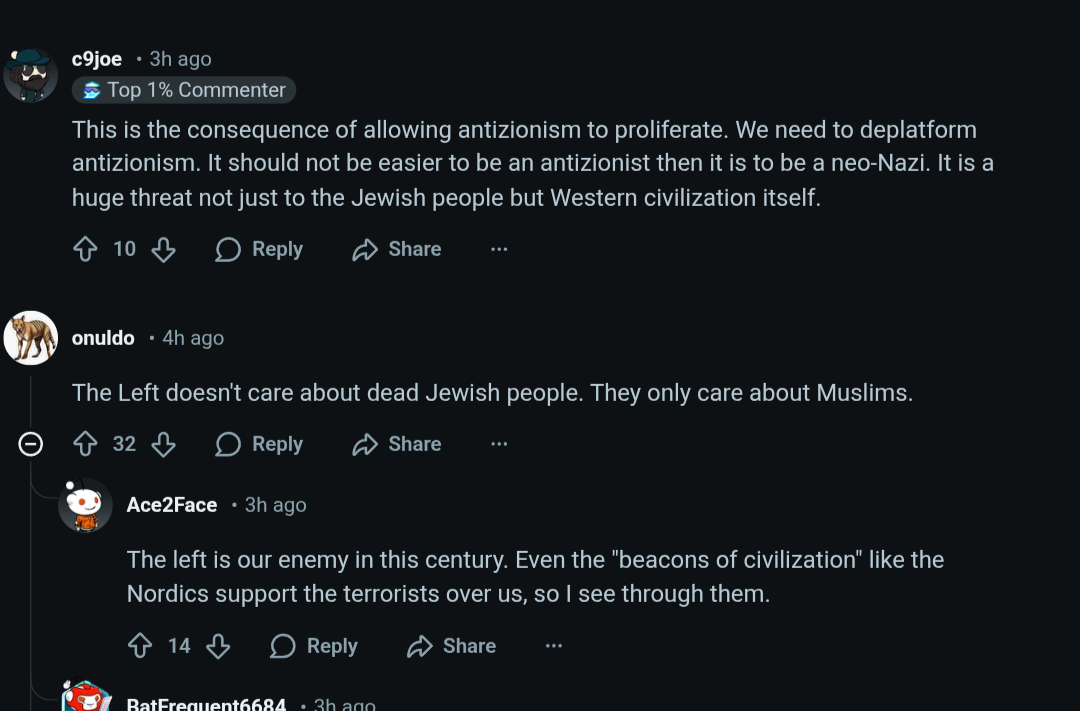Upvote c9joe's comment
1080x711 pixels.
click(86, 249)
